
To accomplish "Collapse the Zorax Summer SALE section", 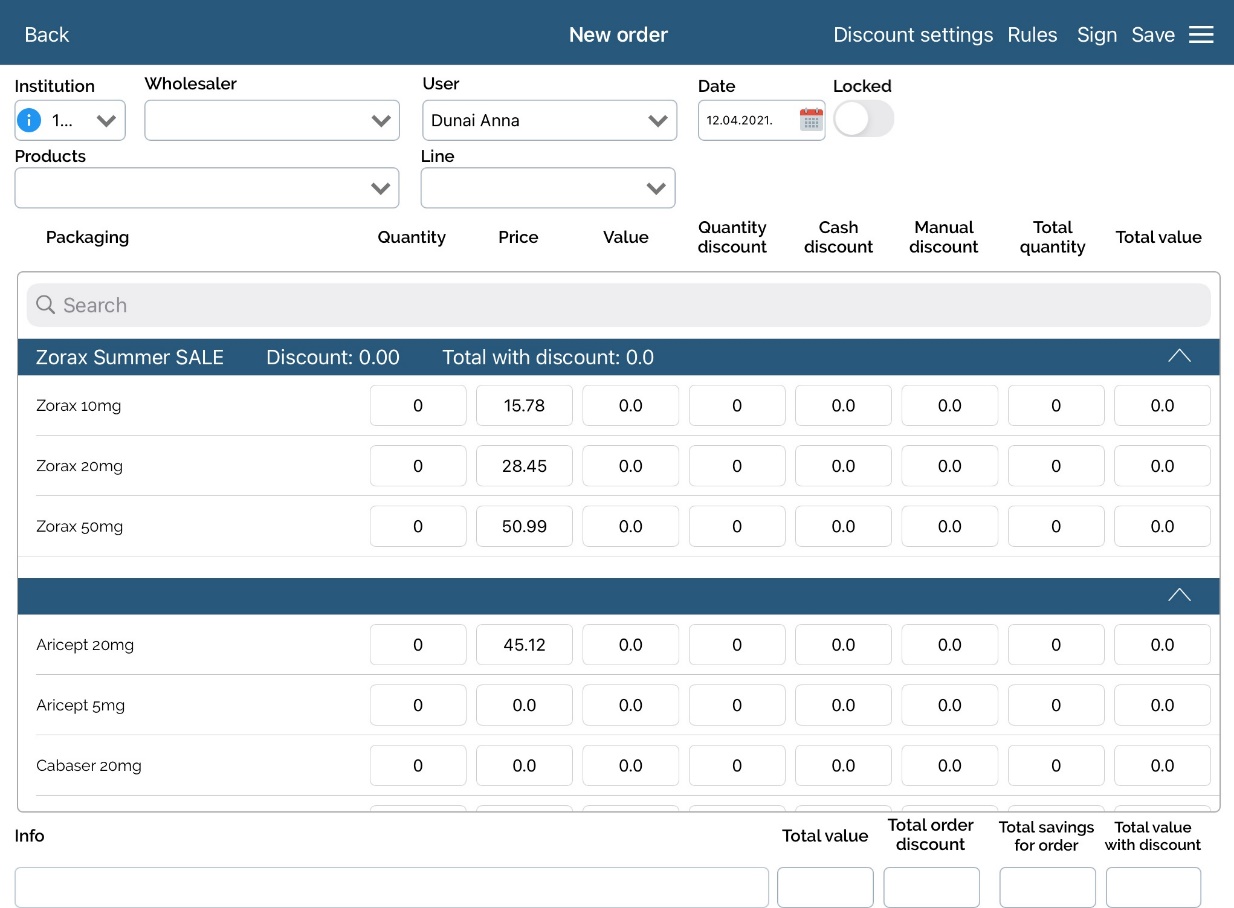I will pyautogui.click(x=1179, y=357).
